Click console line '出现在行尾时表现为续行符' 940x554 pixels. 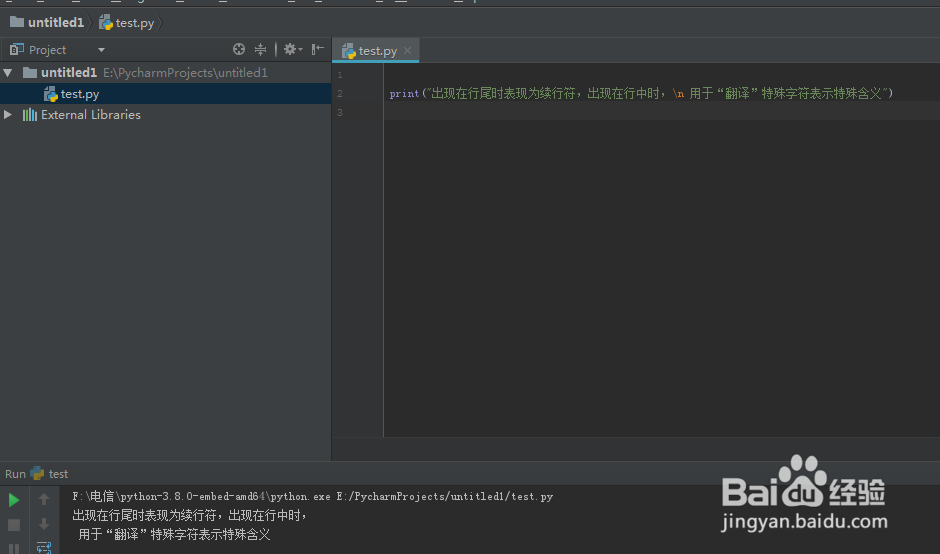point(189,515)
